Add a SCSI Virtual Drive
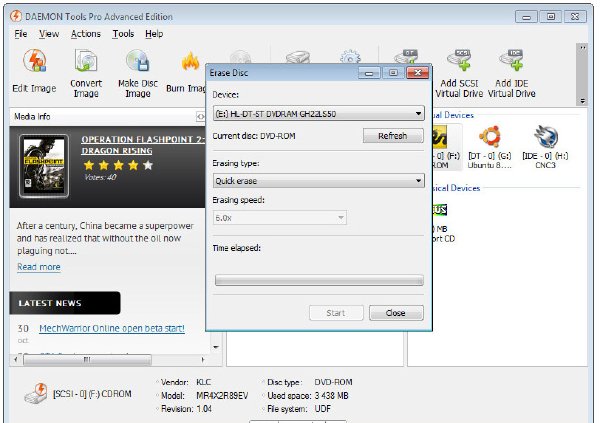The width and height of the screenshot is (600, 423). (459, 73)
